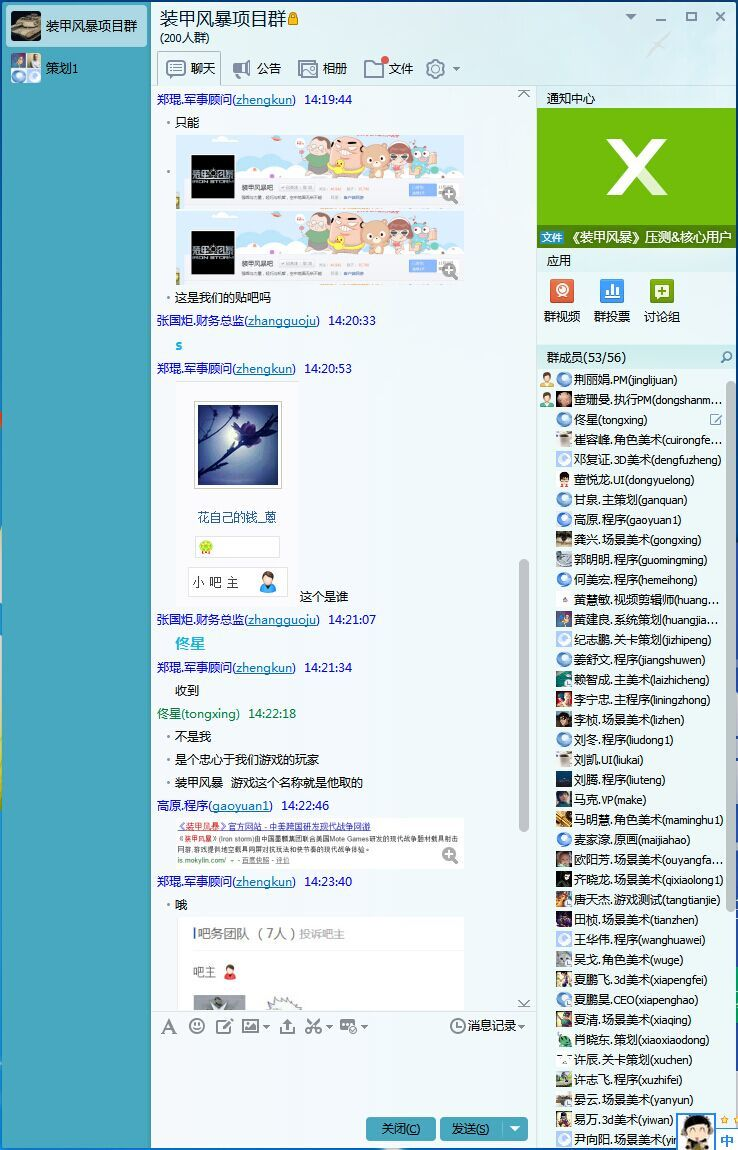Click the send picture icon
Screen dimensions: 738x1150
[x=250, y=1026]
